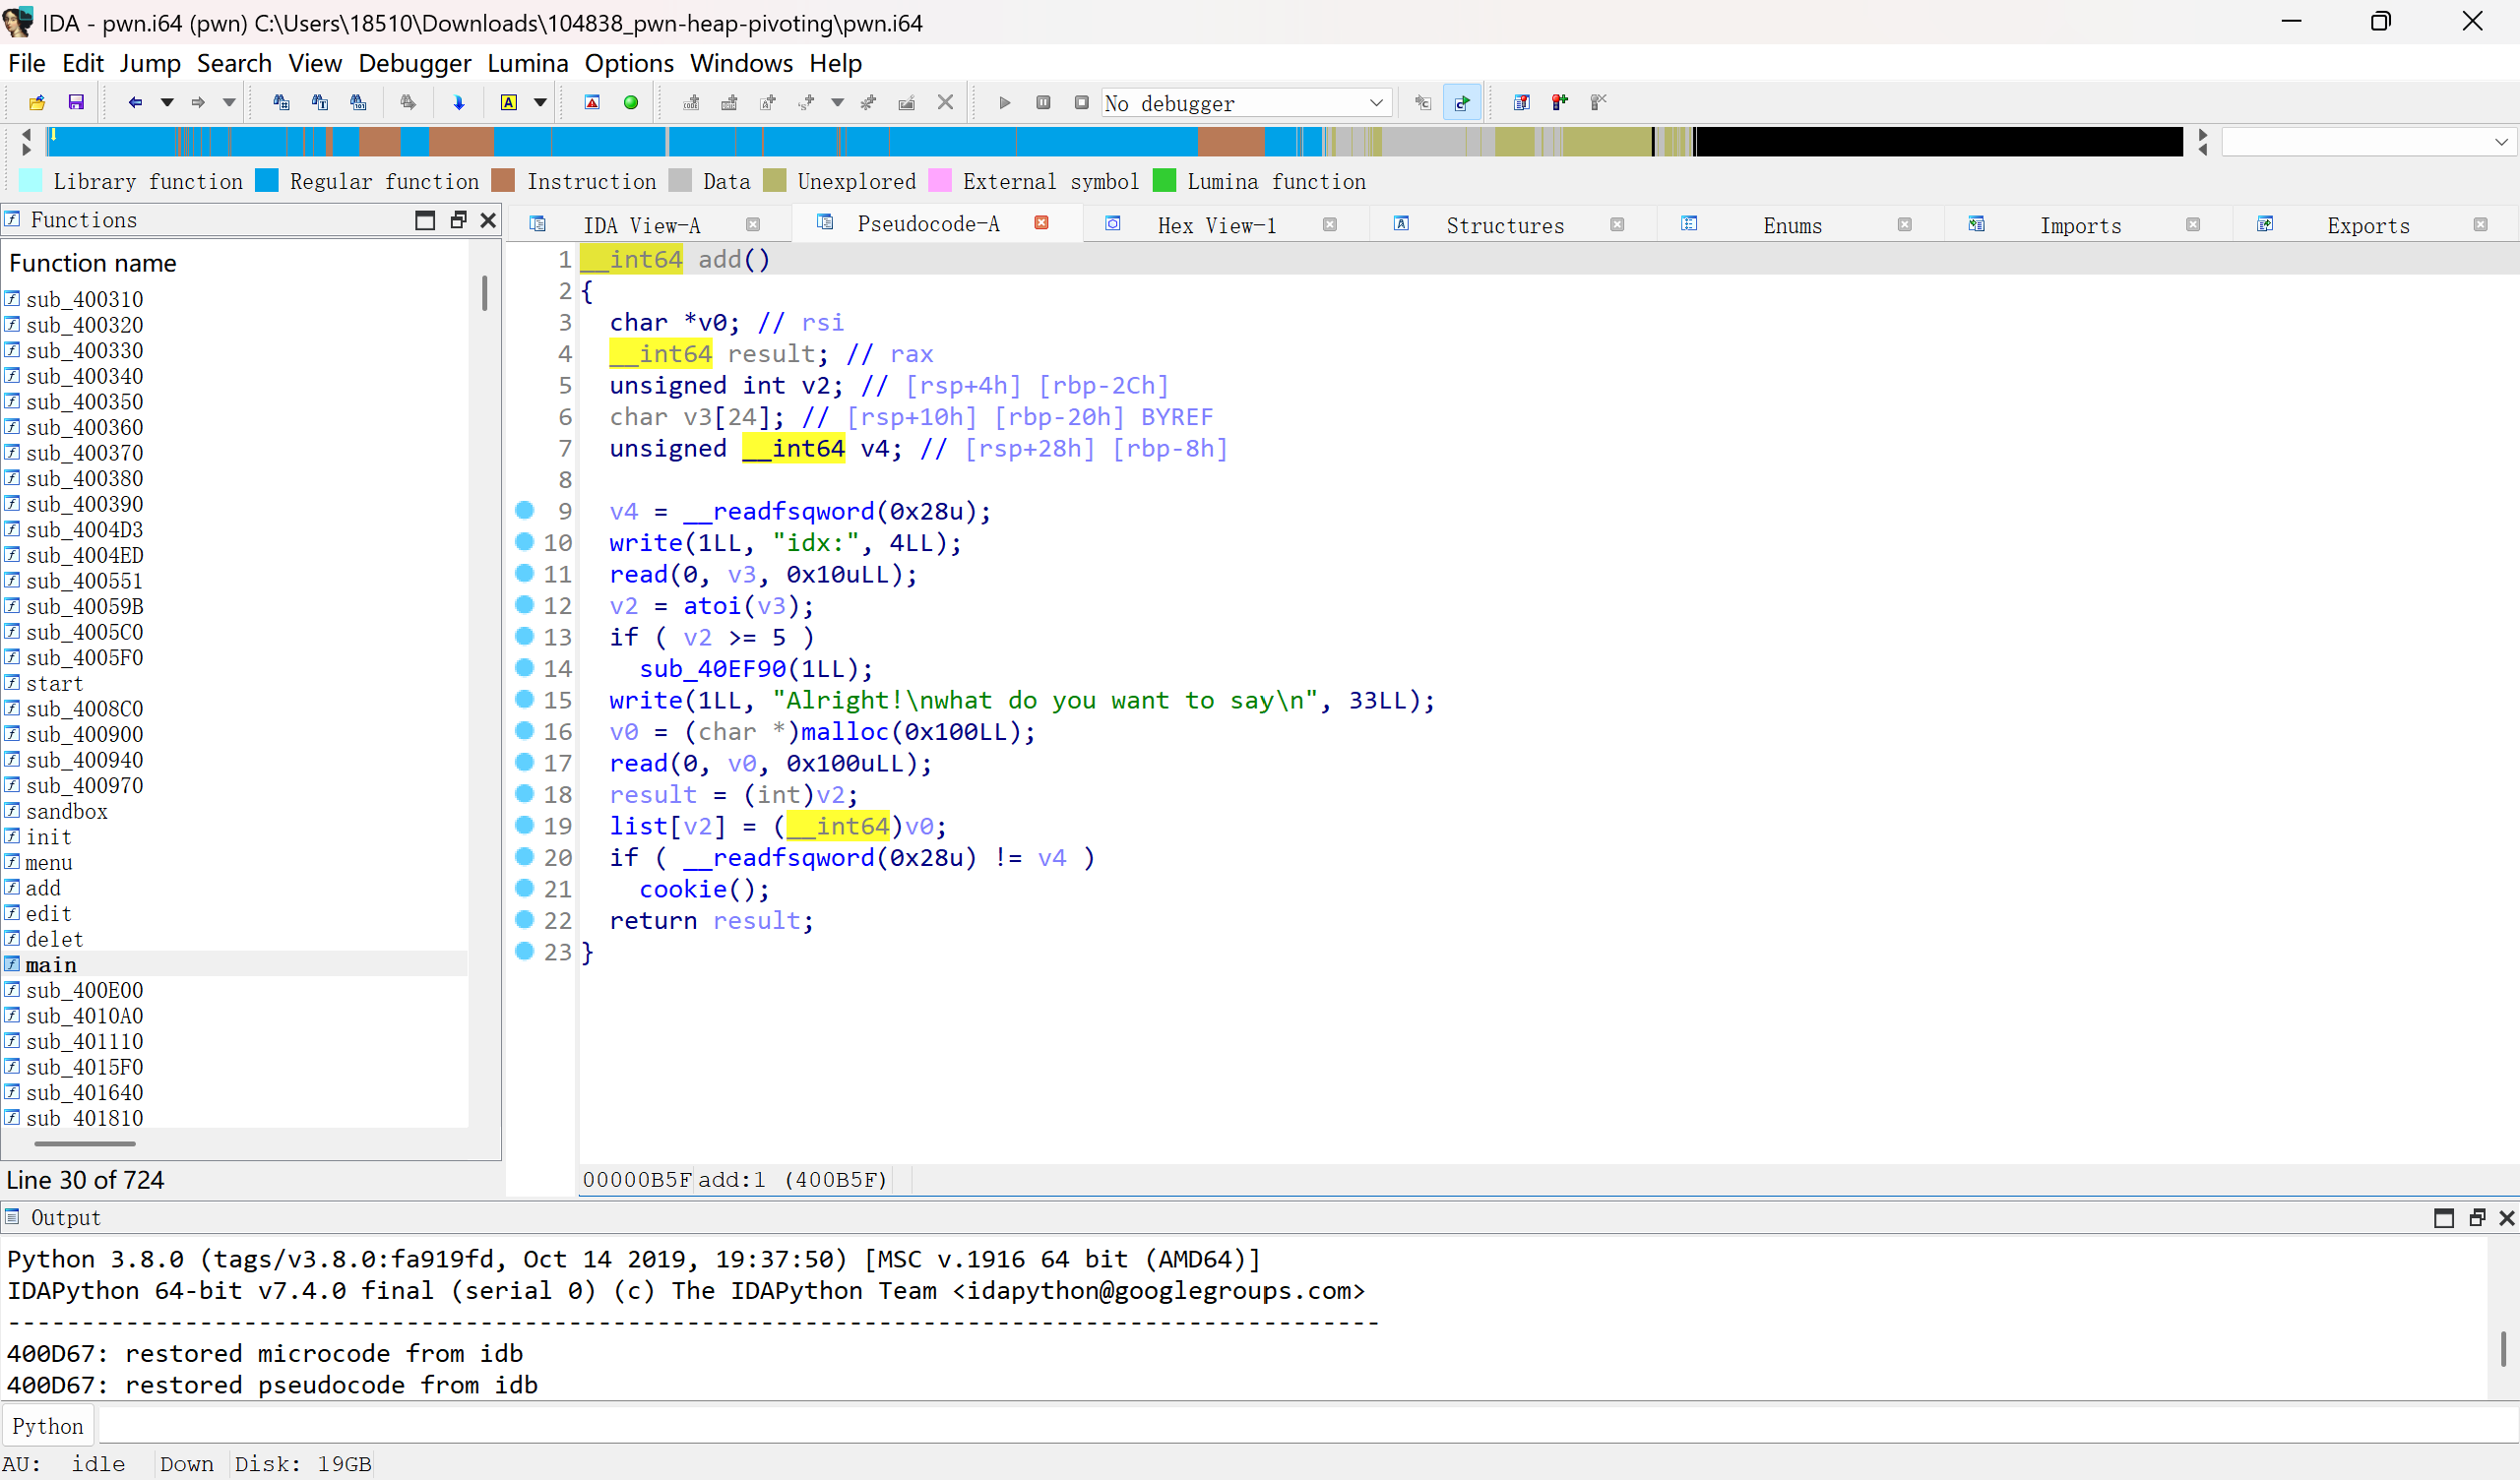Click the Save database floppy icon
This screenshot has width=2520, height=1480.
coord(76,102)
